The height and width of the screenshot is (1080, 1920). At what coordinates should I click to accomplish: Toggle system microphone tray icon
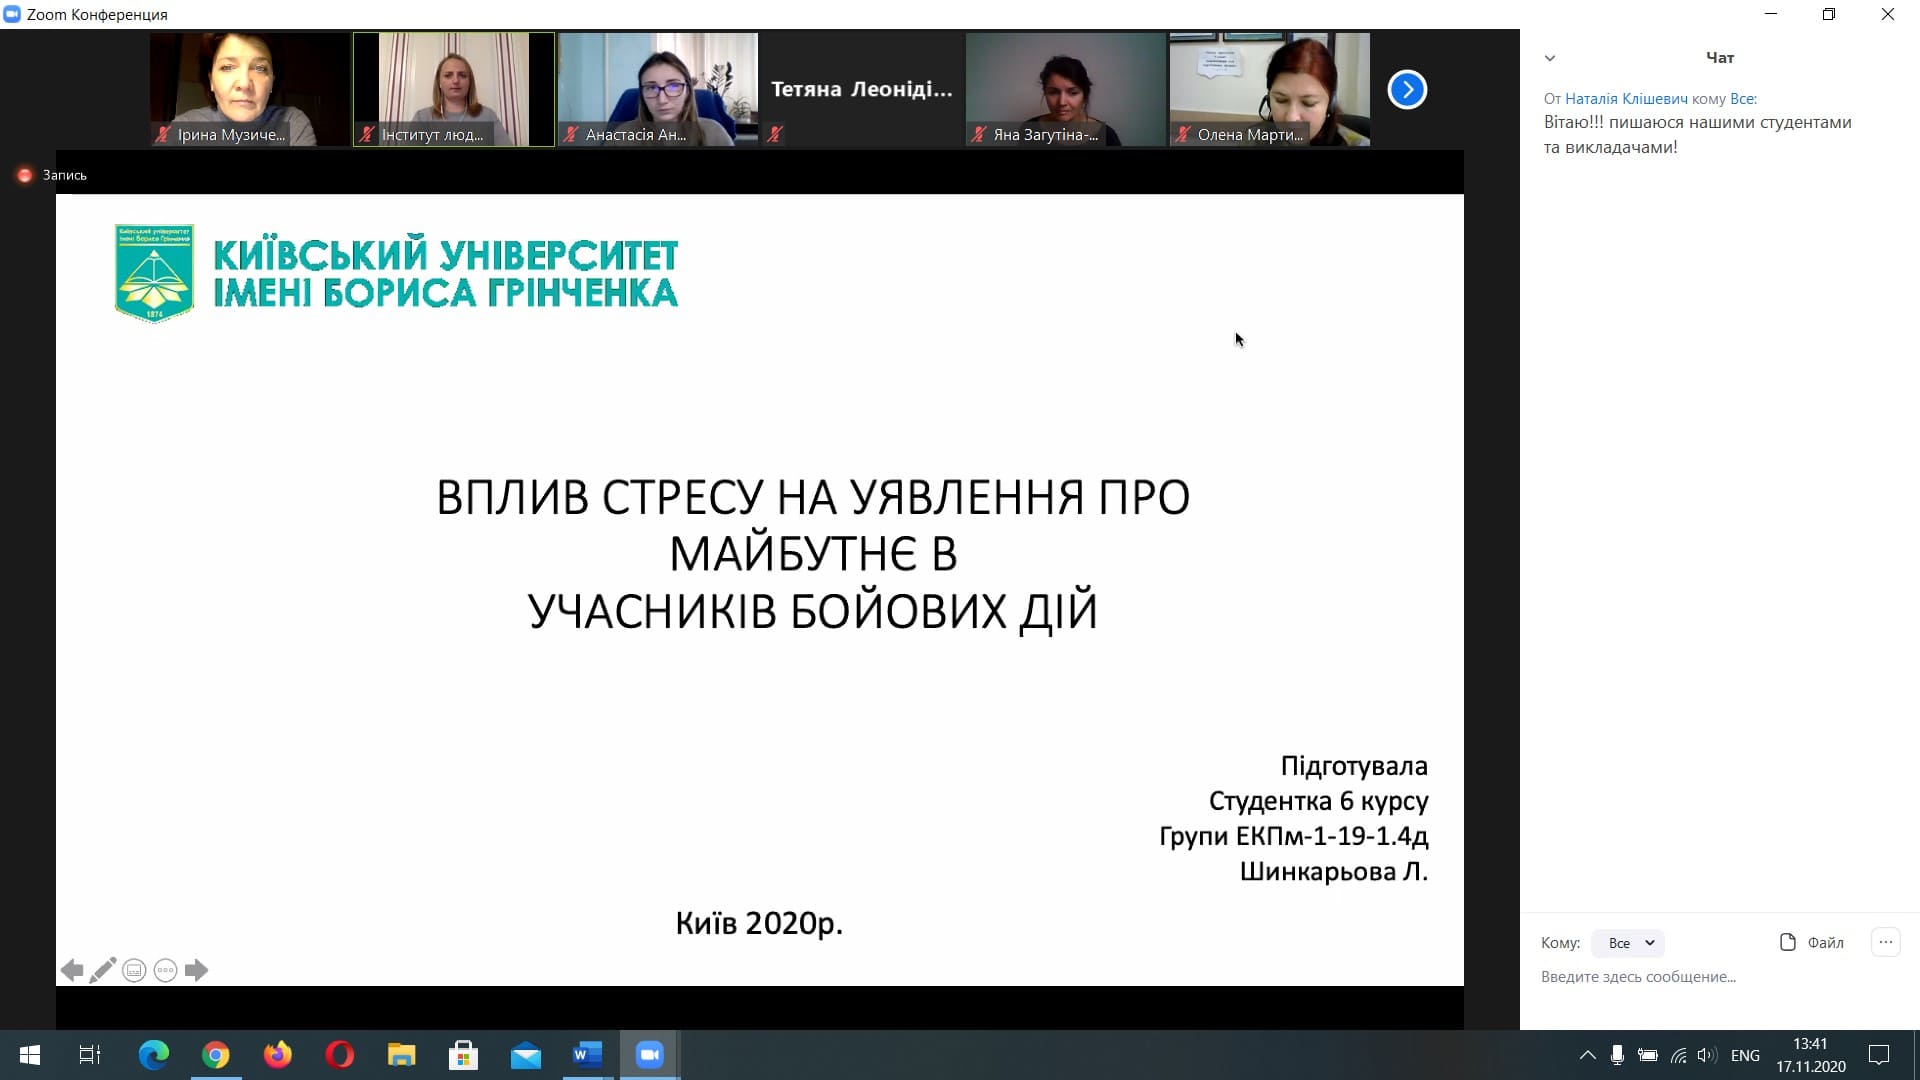point(1617,1055)
